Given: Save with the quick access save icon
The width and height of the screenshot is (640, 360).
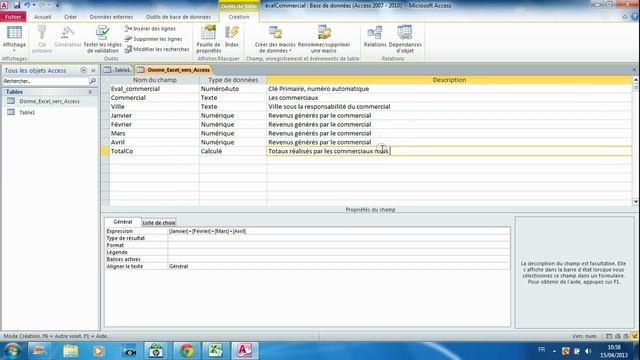Looking at the screenshot, I should [17, 5].
